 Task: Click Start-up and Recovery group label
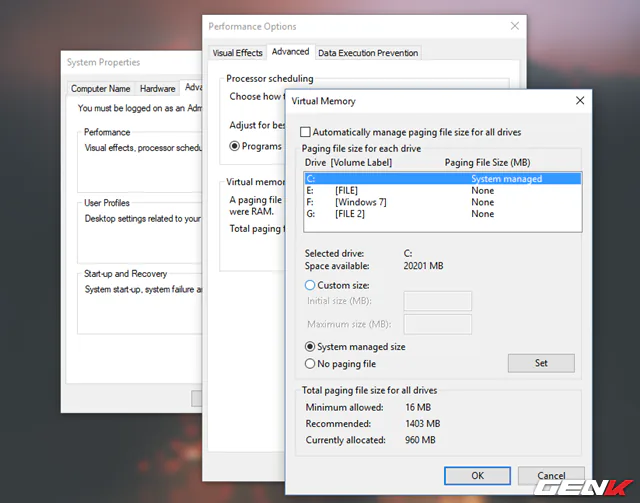125,274
